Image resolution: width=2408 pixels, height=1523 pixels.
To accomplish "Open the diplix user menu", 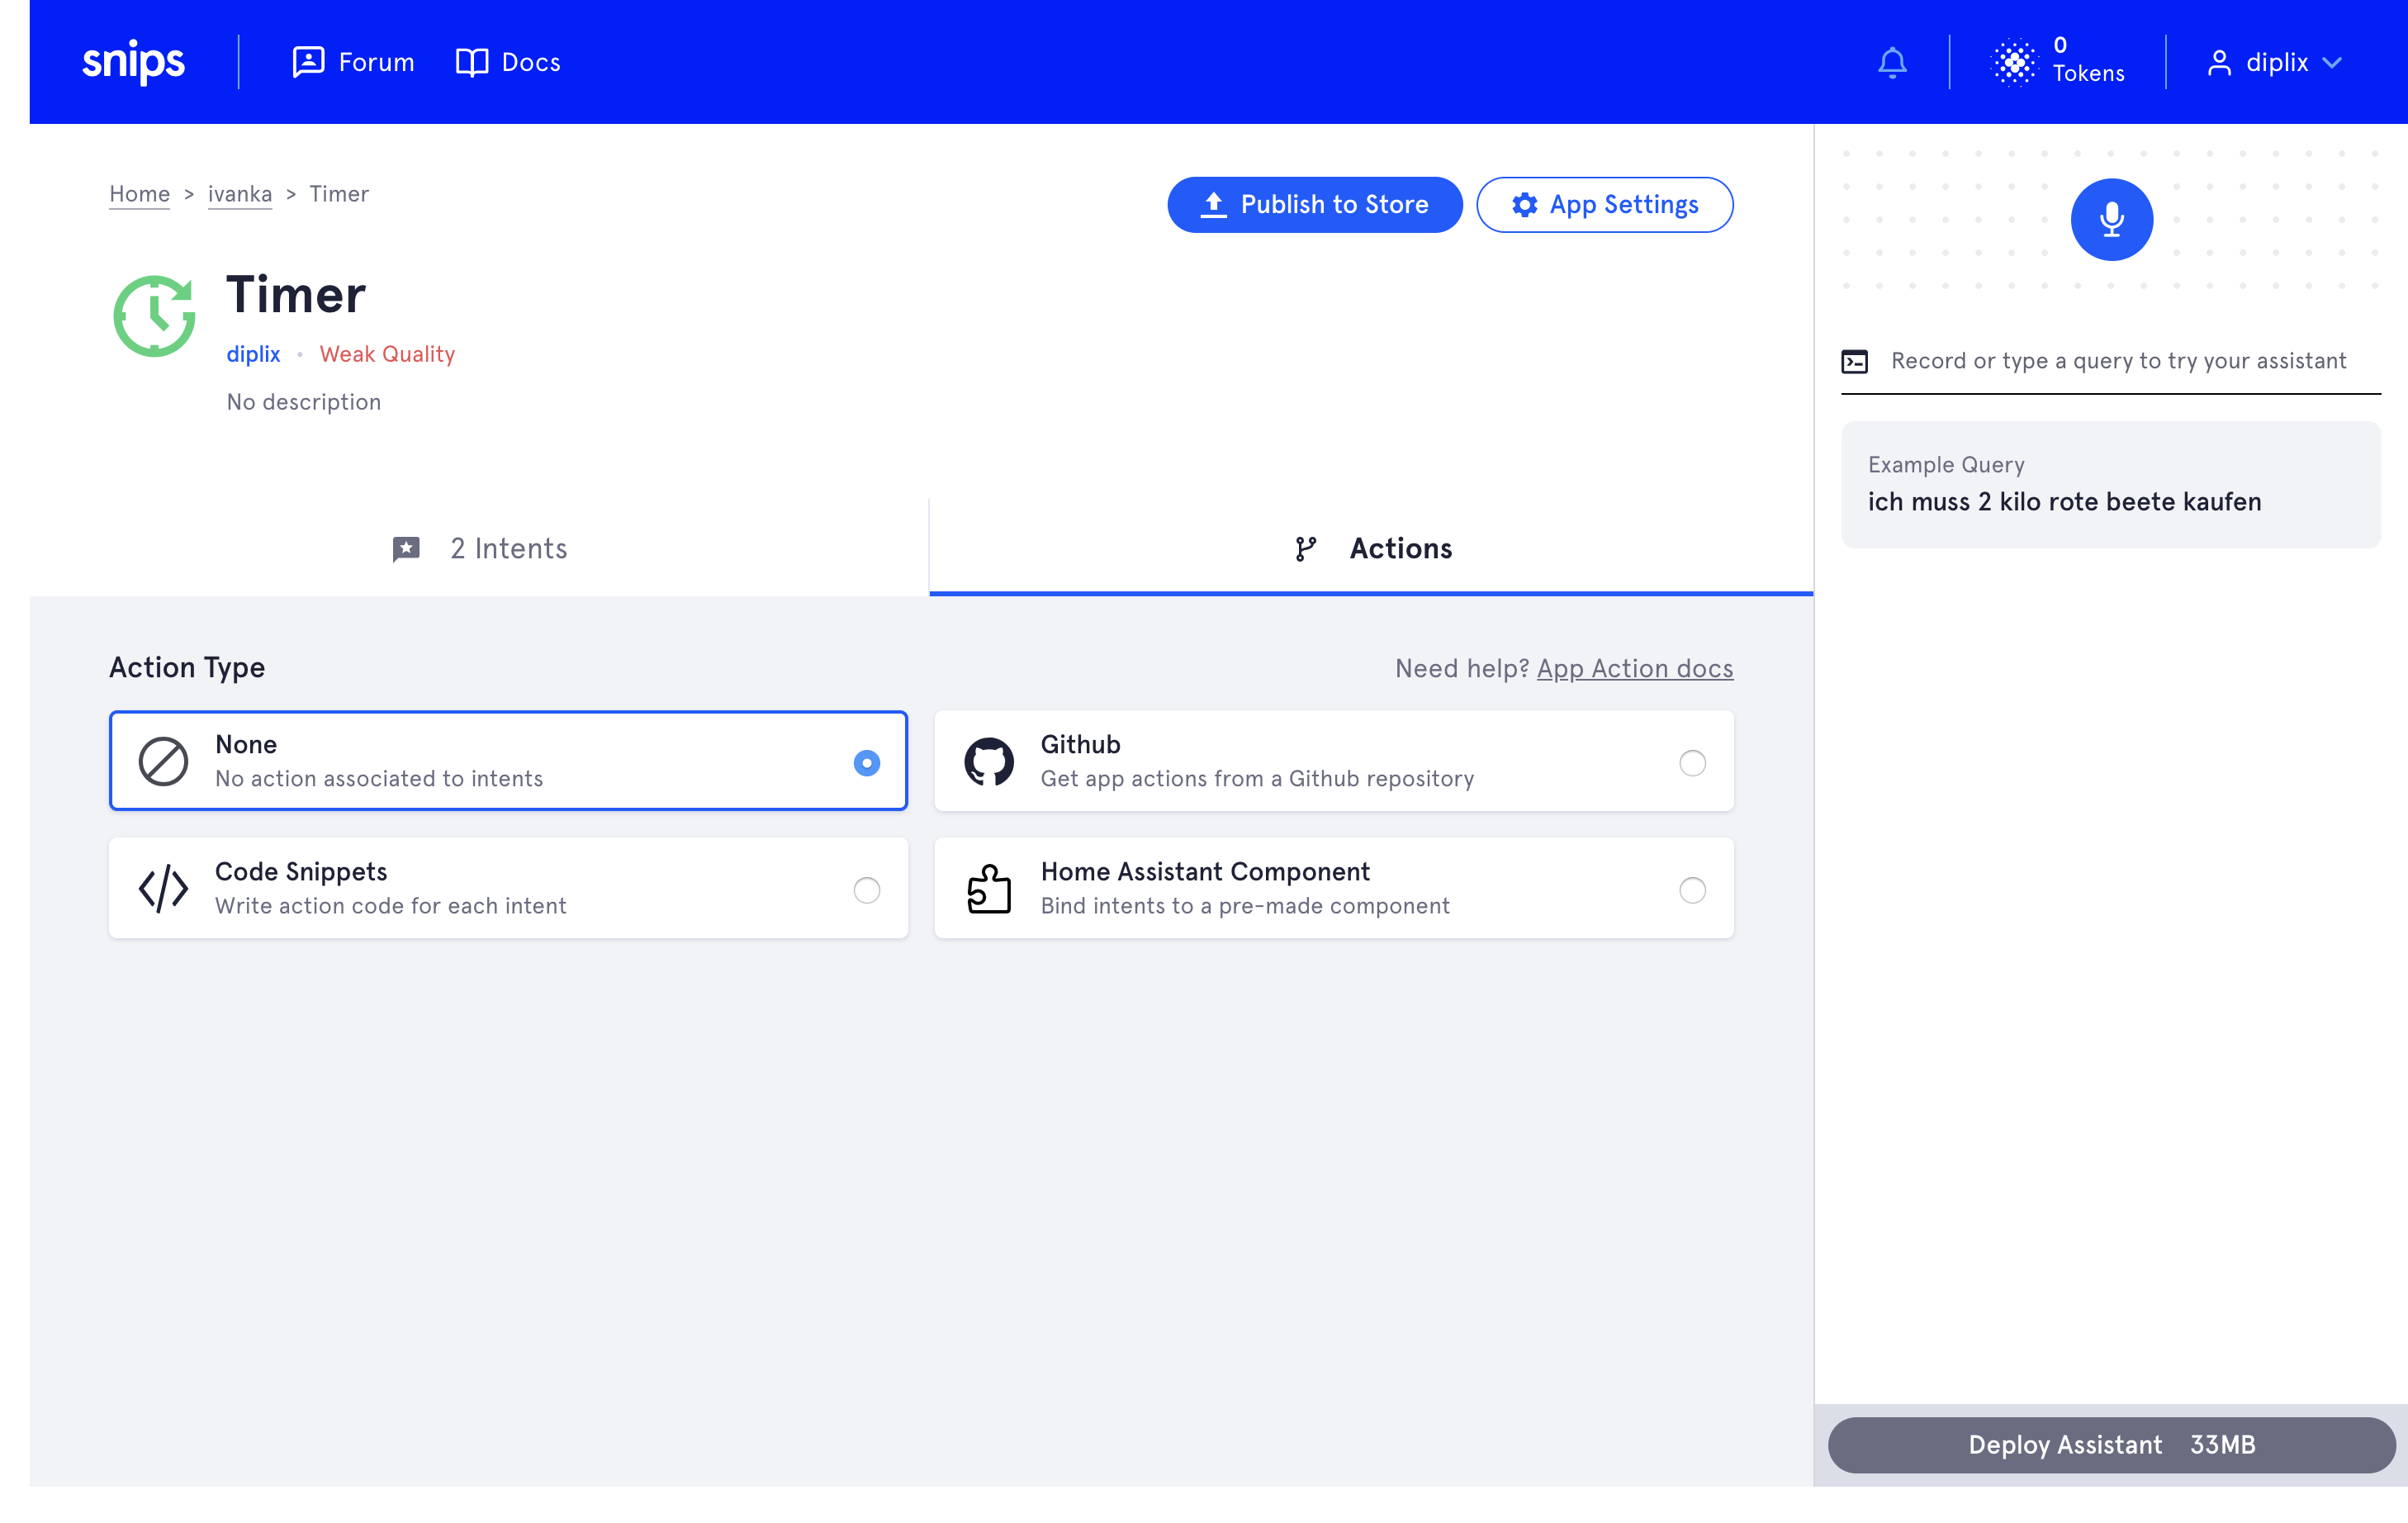I will click(2275, 62).
